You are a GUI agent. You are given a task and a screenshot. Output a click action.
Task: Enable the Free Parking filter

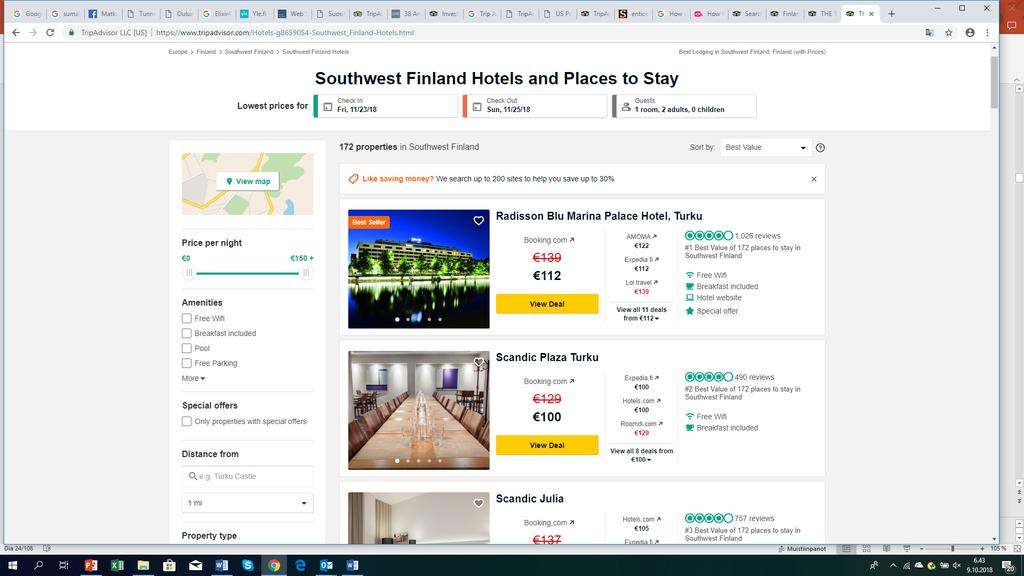[187, 364]
